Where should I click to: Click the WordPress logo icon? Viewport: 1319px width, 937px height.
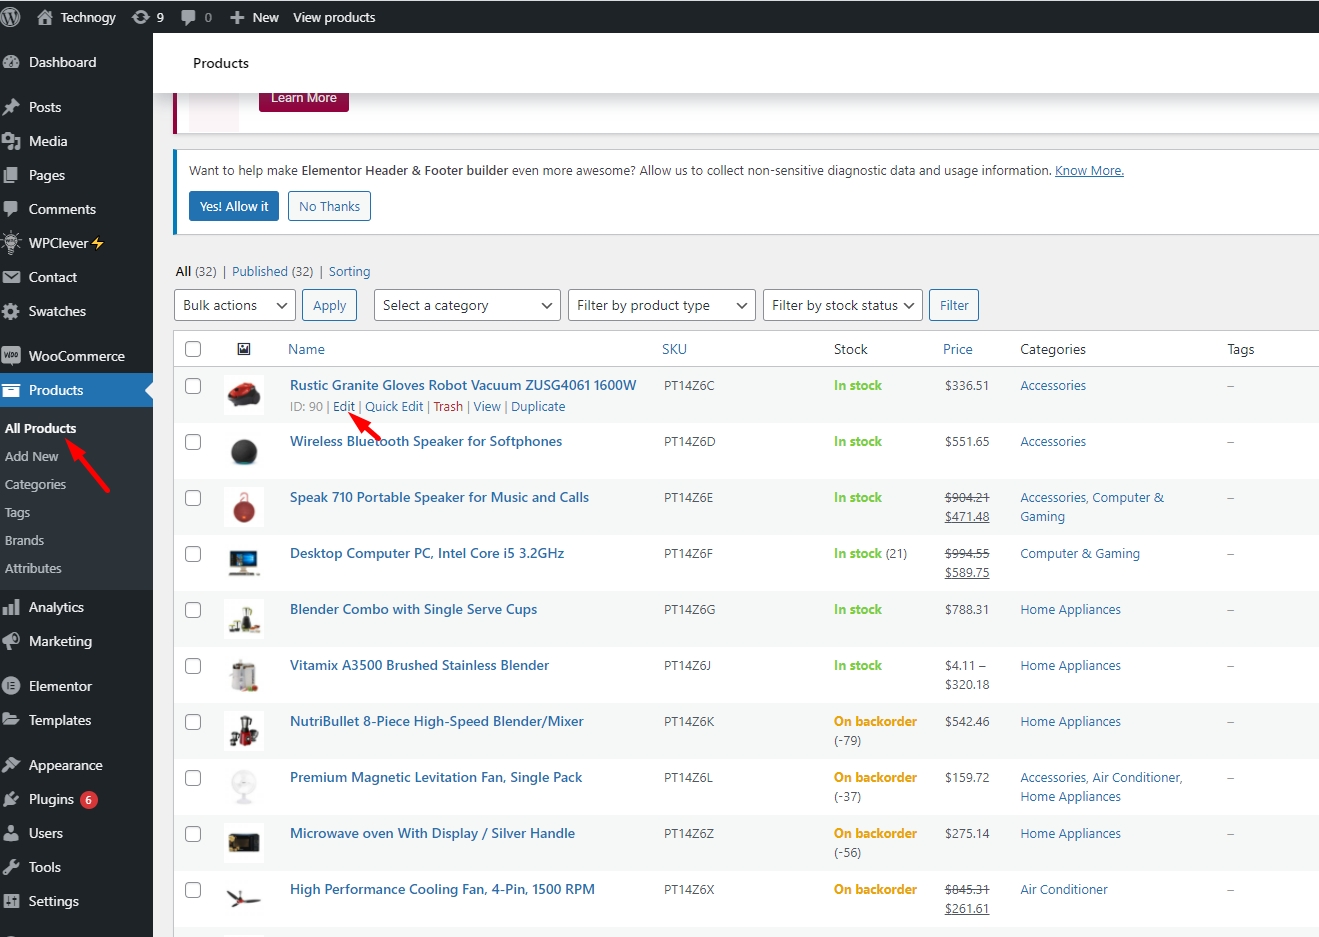pos(11,17)
